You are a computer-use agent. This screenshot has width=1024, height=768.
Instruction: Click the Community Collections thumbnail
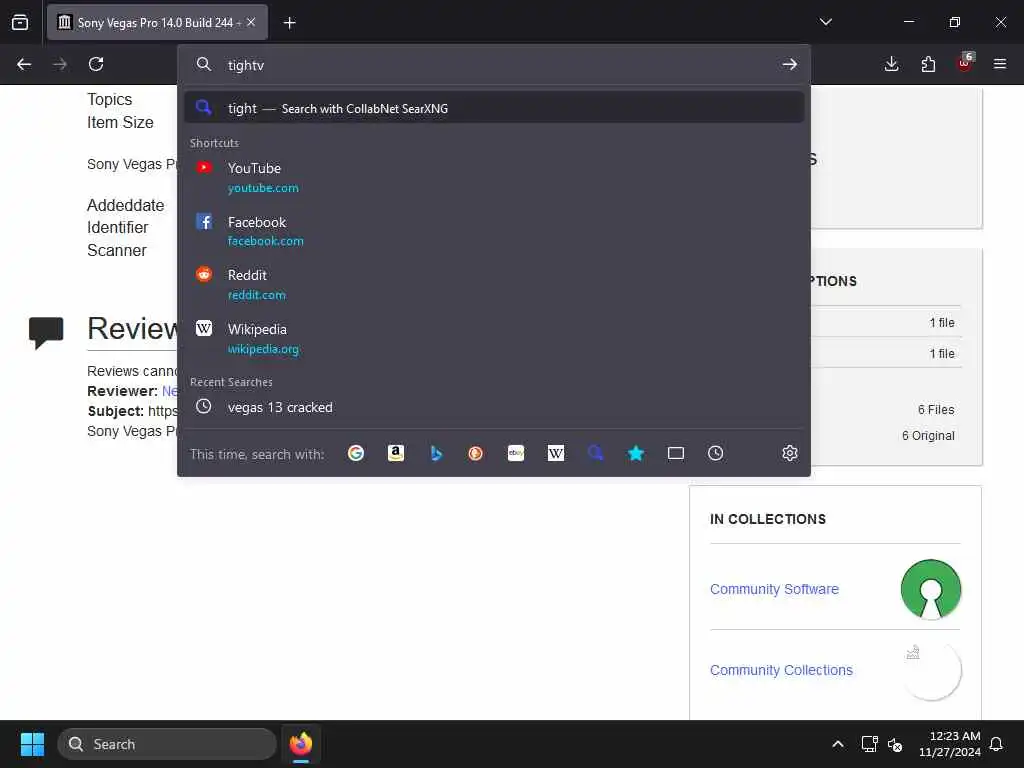[x=931, y=670]
